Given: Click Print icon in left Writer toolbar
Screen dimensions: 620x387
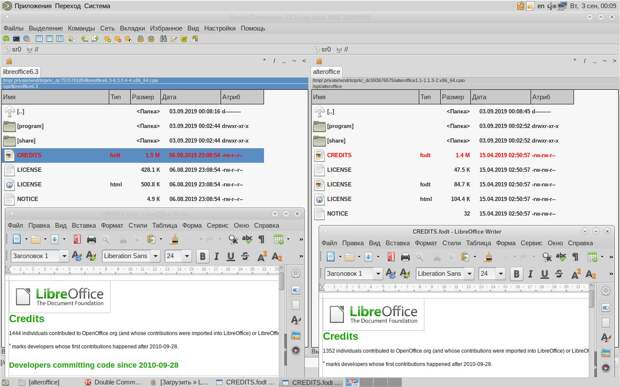Looking at the screenshot, I should click(x=91, y=239).
